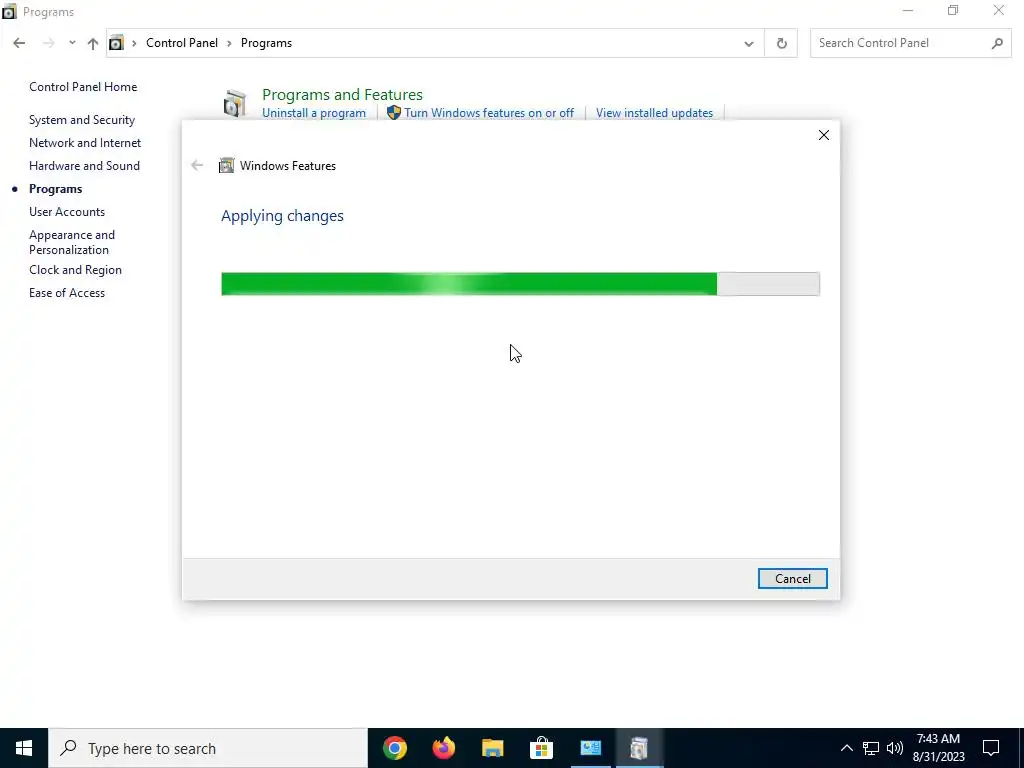The width and height of the screenshot is (1024, 768).
Task: Click the Windows Features title icon
Action: click(x=226, y=165)
